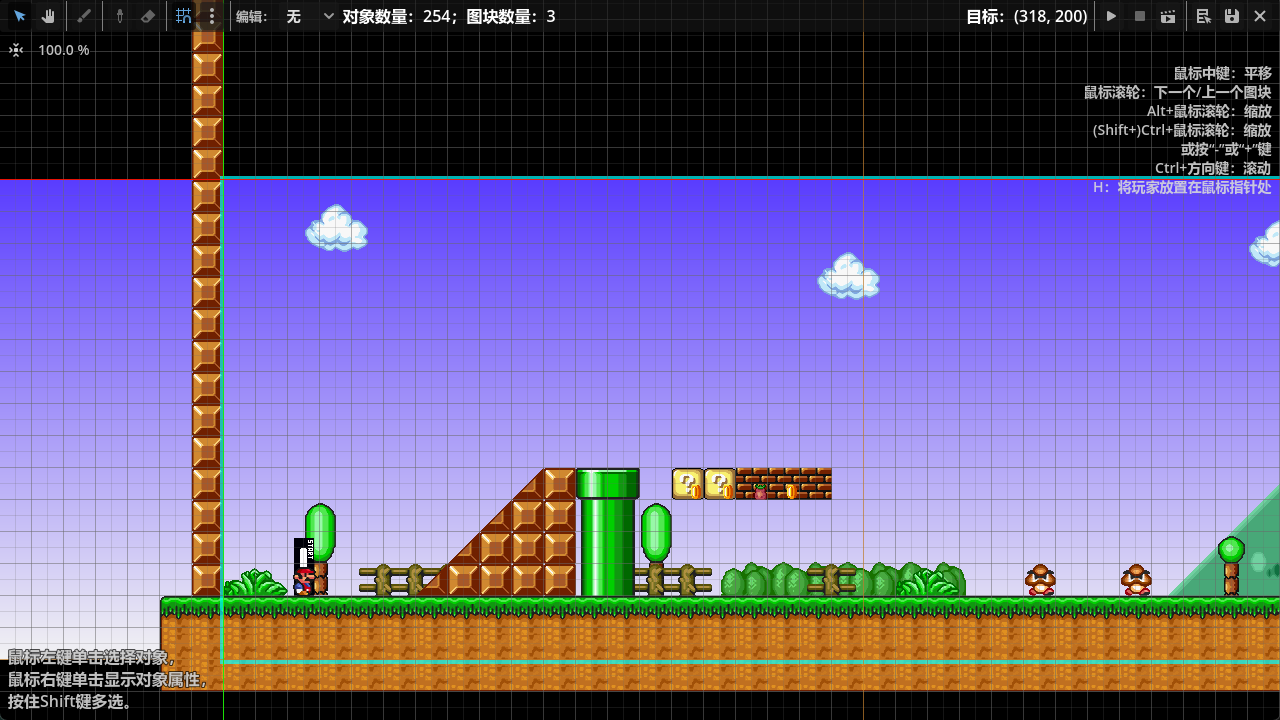
Task: Play the level with the play button
Action: (1111, 16)
